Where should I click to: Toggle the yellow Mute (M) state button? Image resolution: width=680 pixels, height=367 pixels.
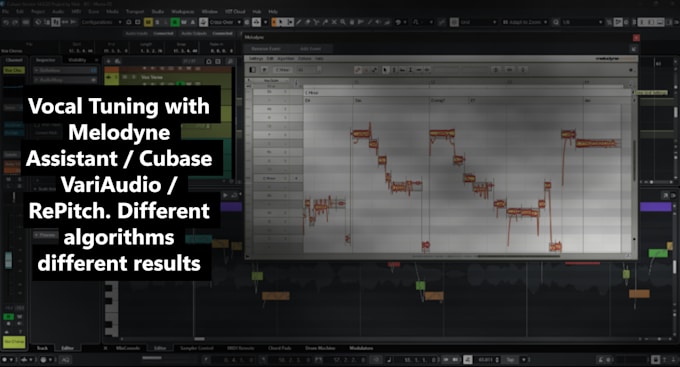coord(148,22)
